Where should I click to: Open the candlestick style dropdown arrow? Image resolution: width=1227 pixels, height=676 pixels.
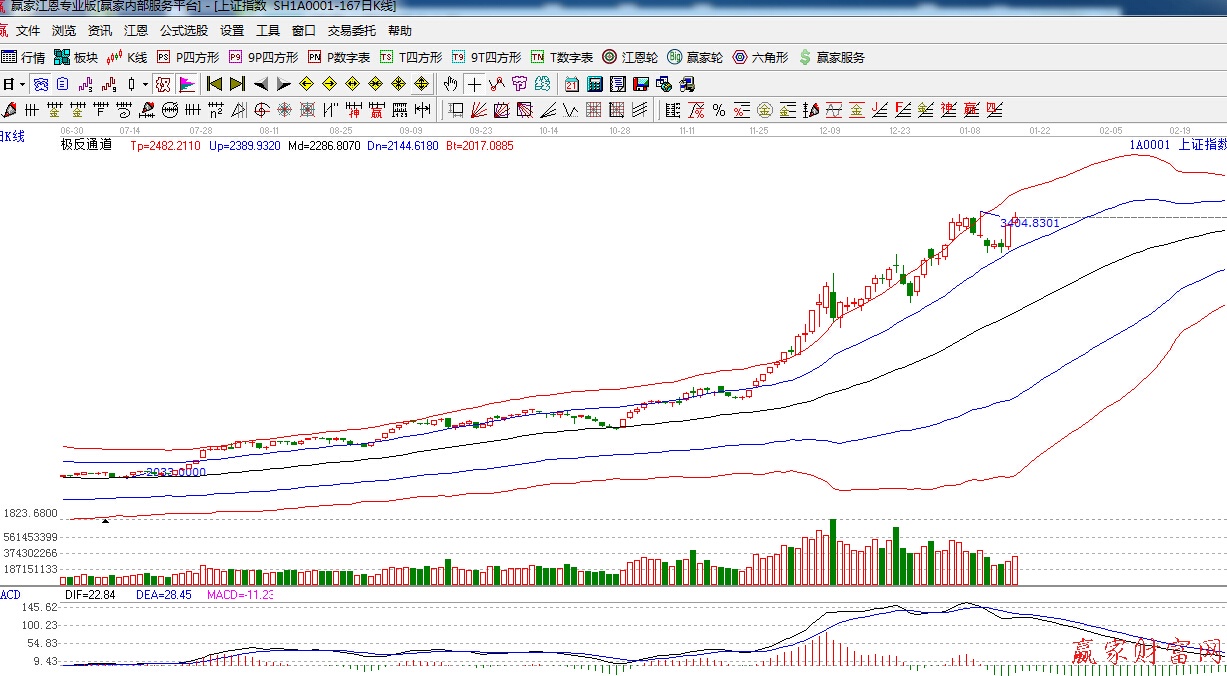pos(144,84)
